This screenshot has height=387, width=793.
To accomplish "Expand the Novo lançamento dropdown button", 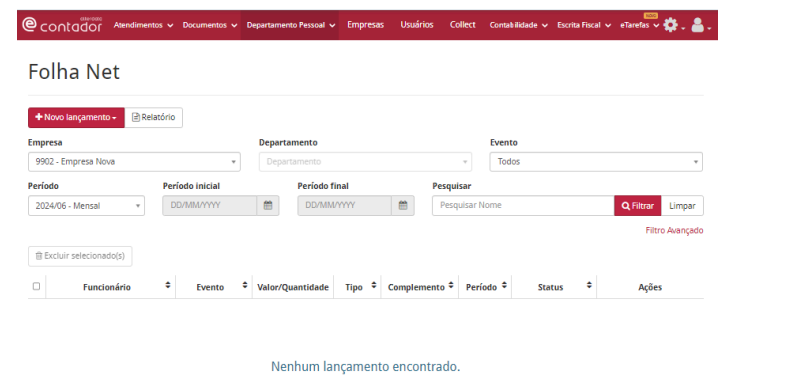I will point(76,117).
